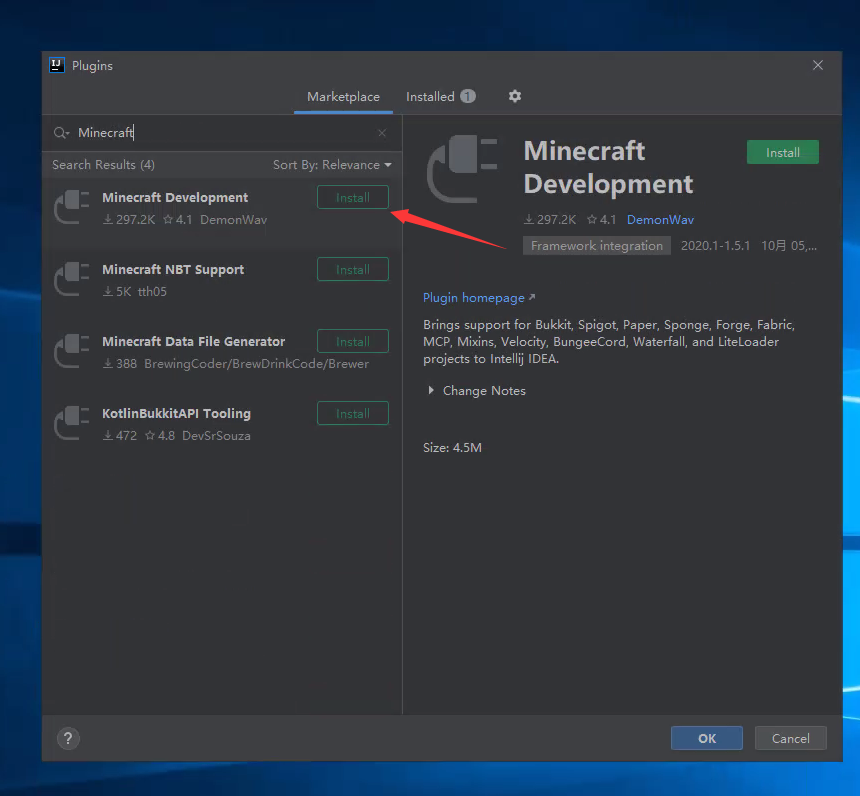Image resolution: width=860 pixels, height=796 pixels.
Task: Click the green Install button in details pane
Action: click(x=782, y=153)
